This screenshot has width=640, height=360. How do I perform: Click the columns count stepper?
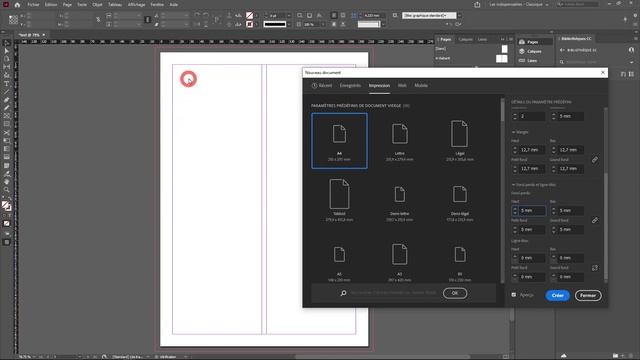(x=515, y=116)
